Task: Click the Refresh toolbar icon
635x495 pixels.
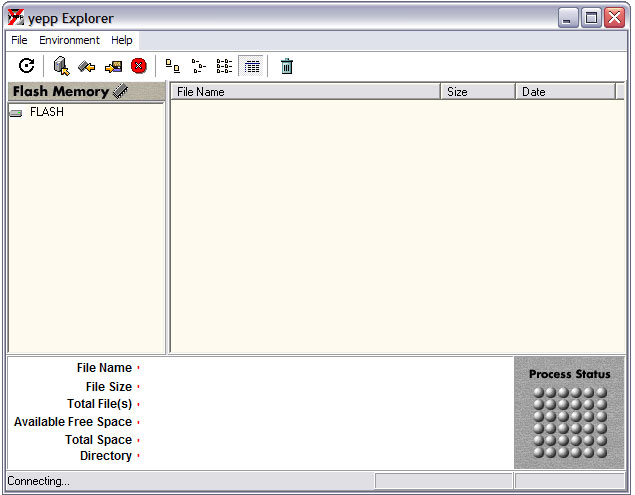Action: (27, 66)
